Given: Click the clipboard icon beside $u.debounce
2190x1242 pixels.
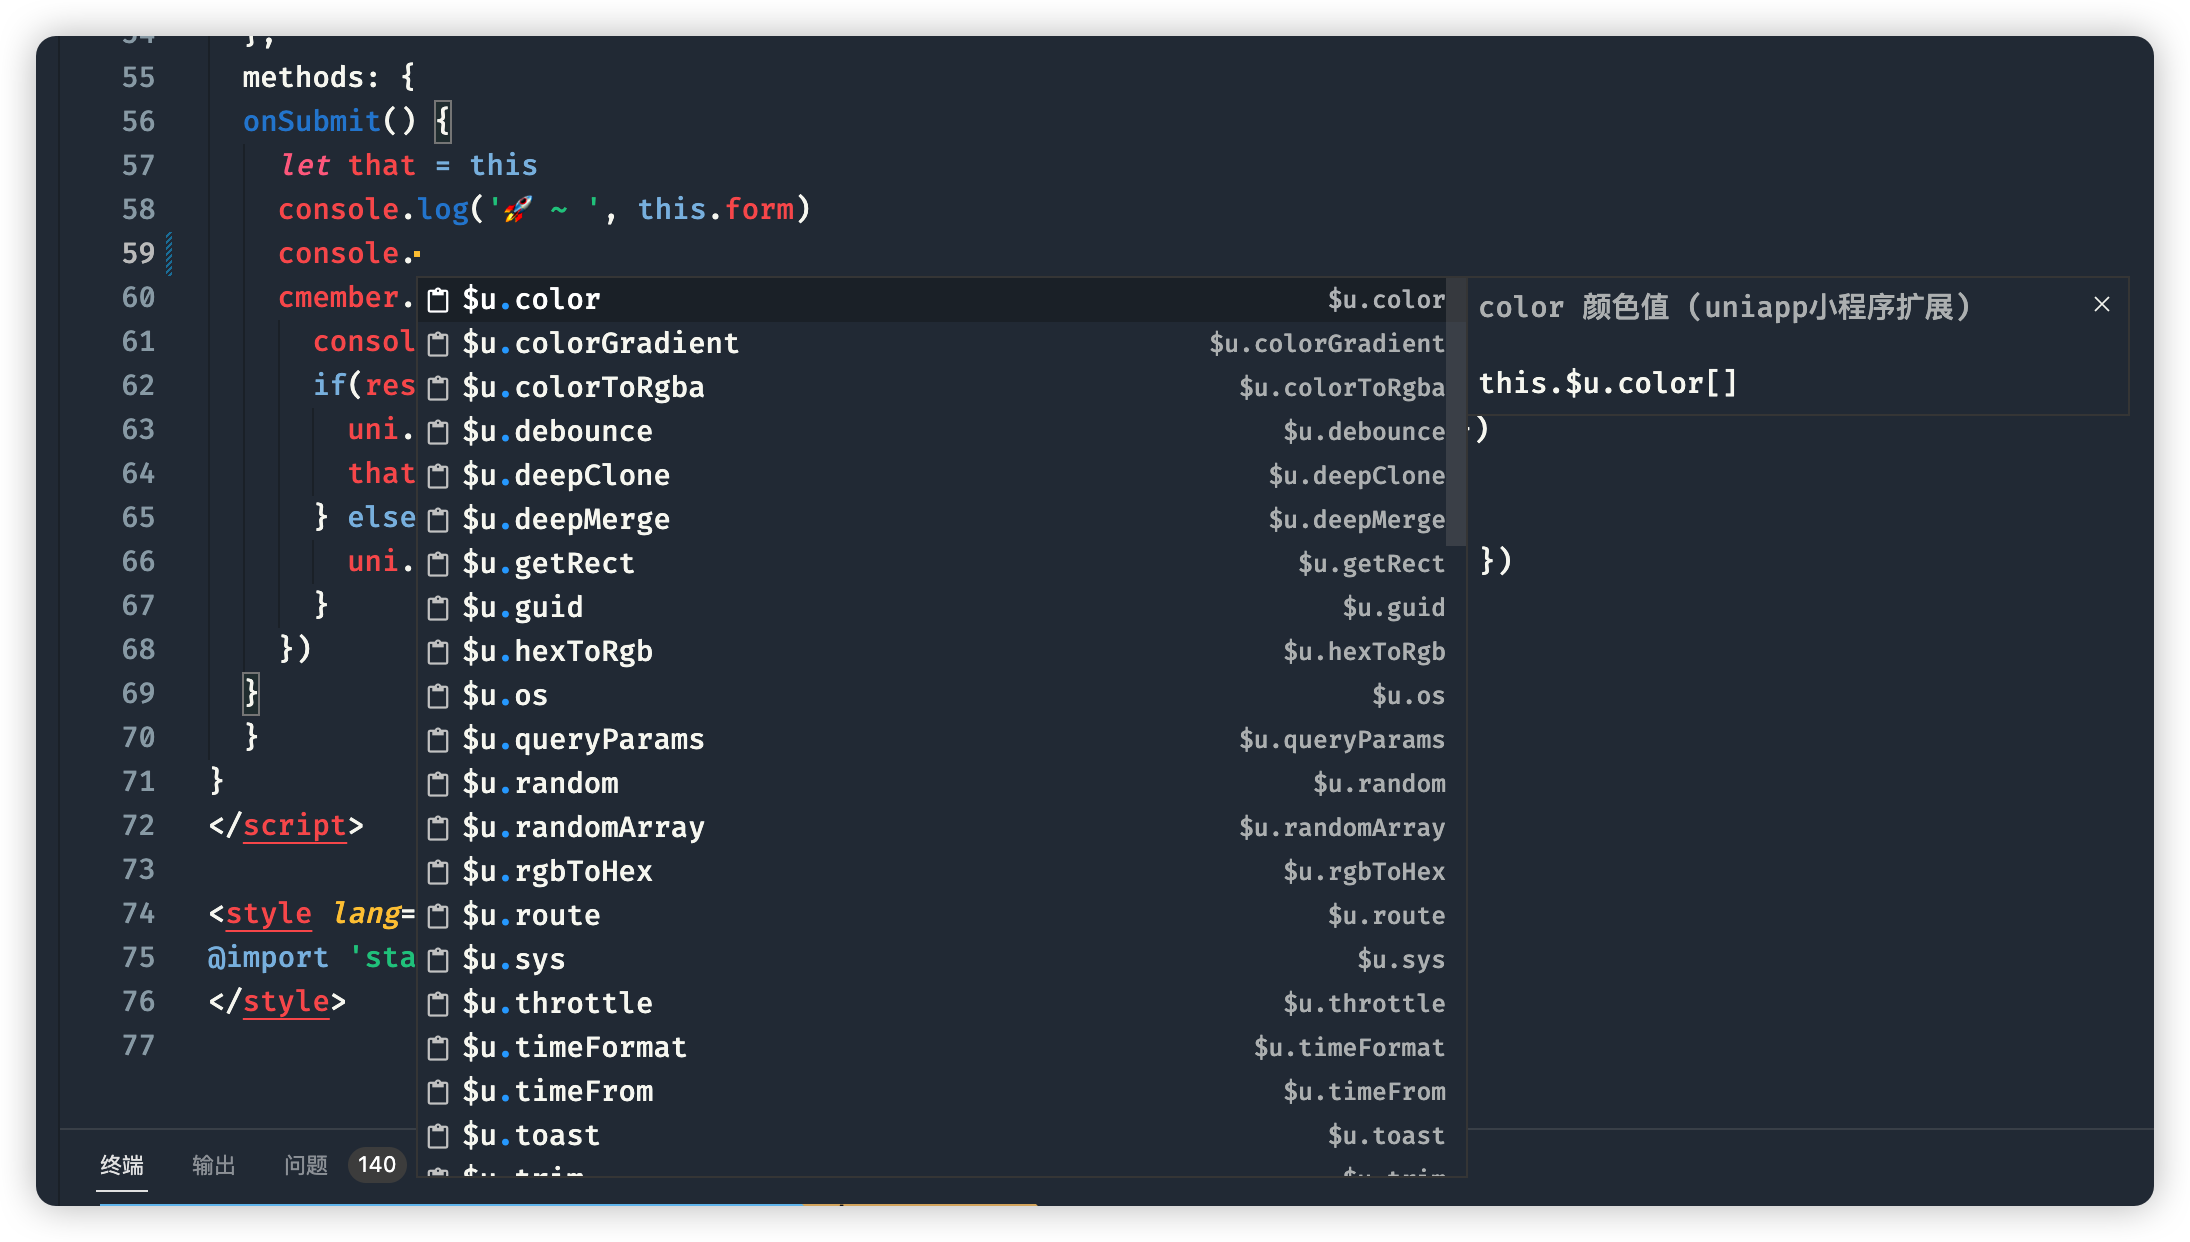Looking at the screenshot, I should [437, 431].
